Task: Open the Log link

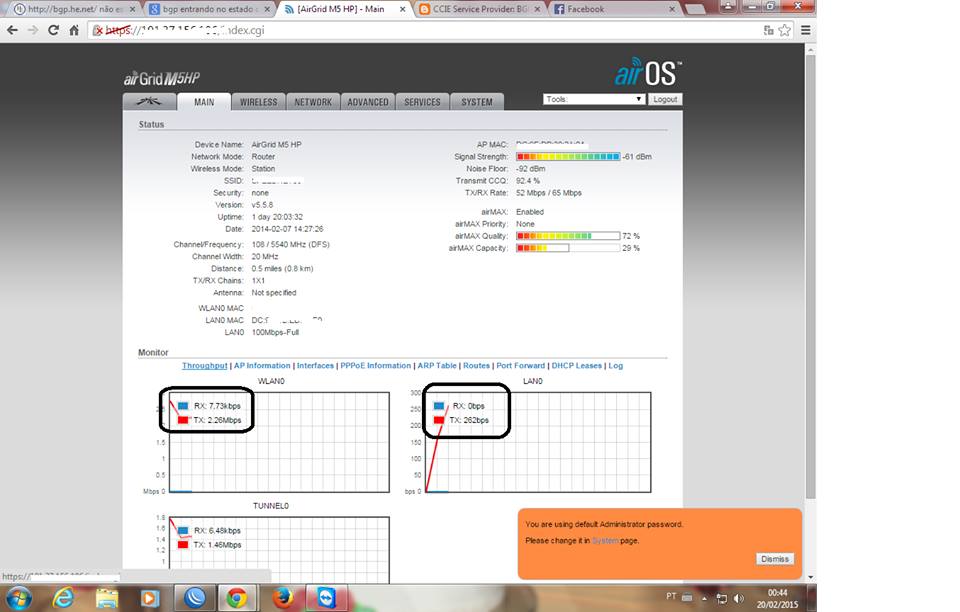Action: coord(615,365)
